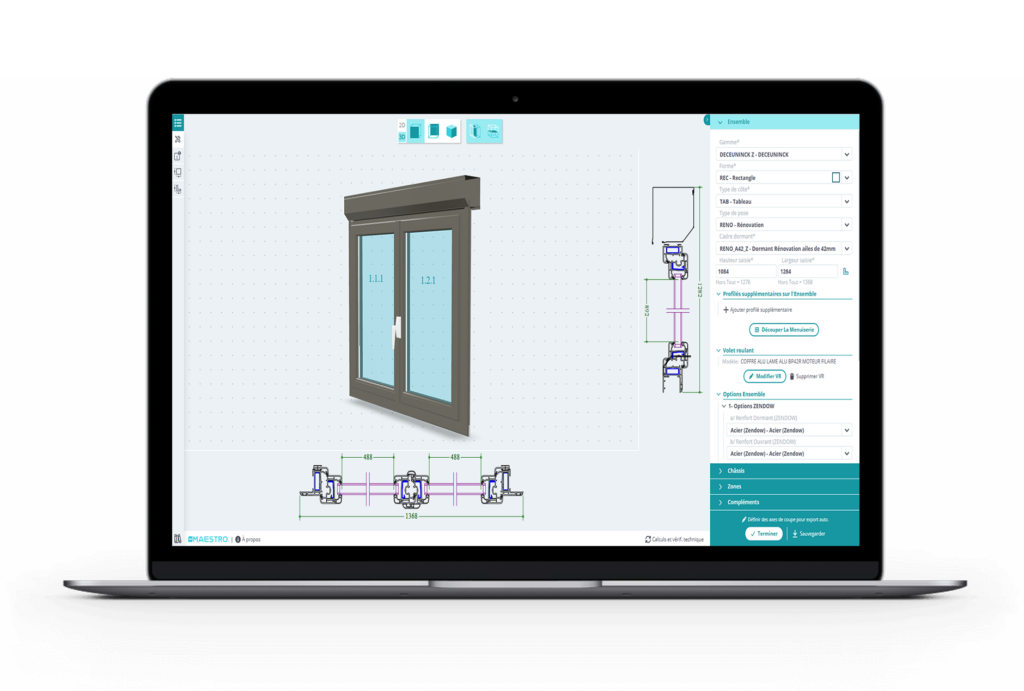Select the front face view cube
Screen dimensions: 1024x691
coord(415,131)
